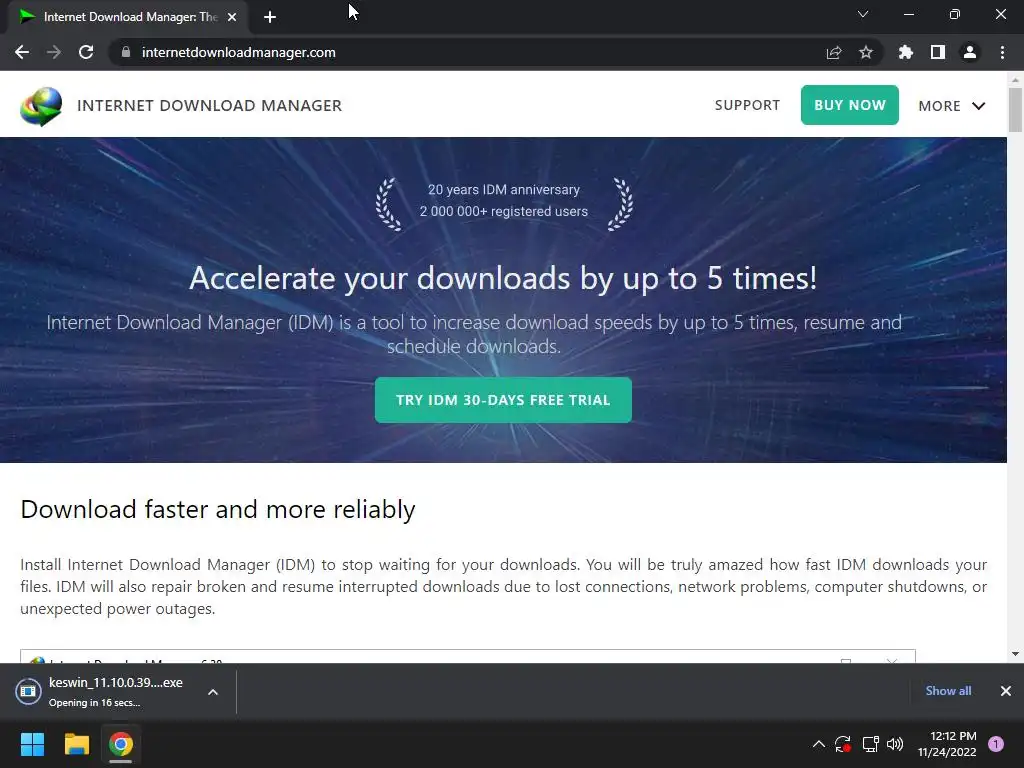Open the SUPPORT page
The height and width of the screenshot is (768, 1024).
(x=747, y=105)
